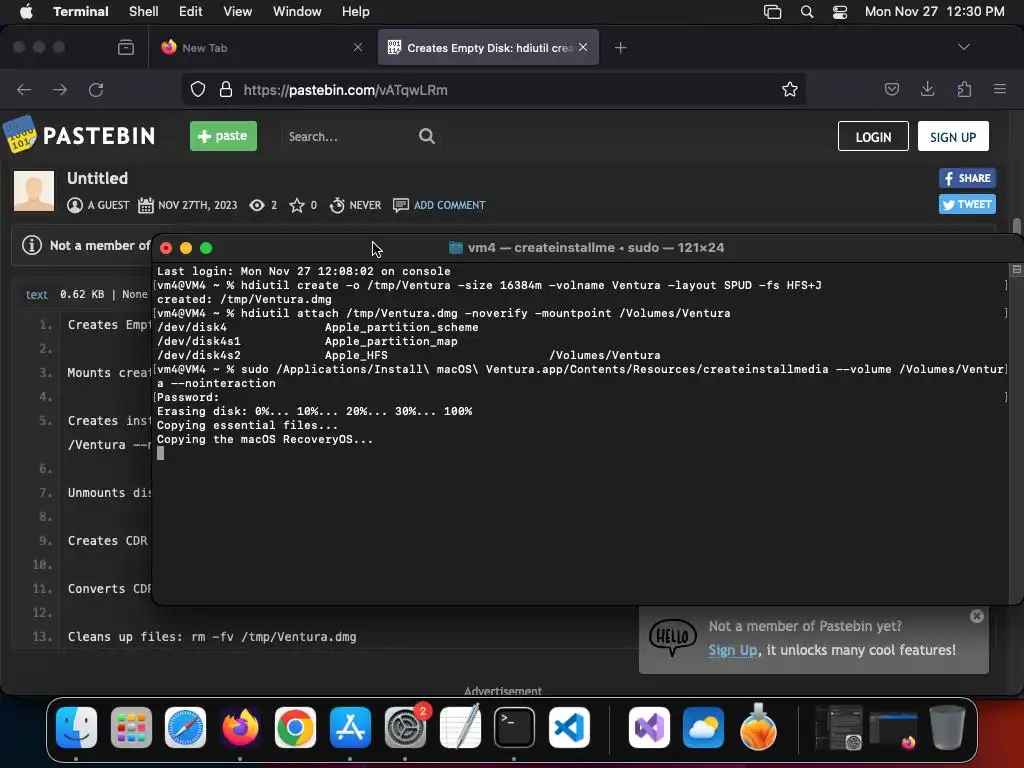This screenshot has width=1024, height=768.
Task: Open the Edit menu
Action: click(191, 12)
